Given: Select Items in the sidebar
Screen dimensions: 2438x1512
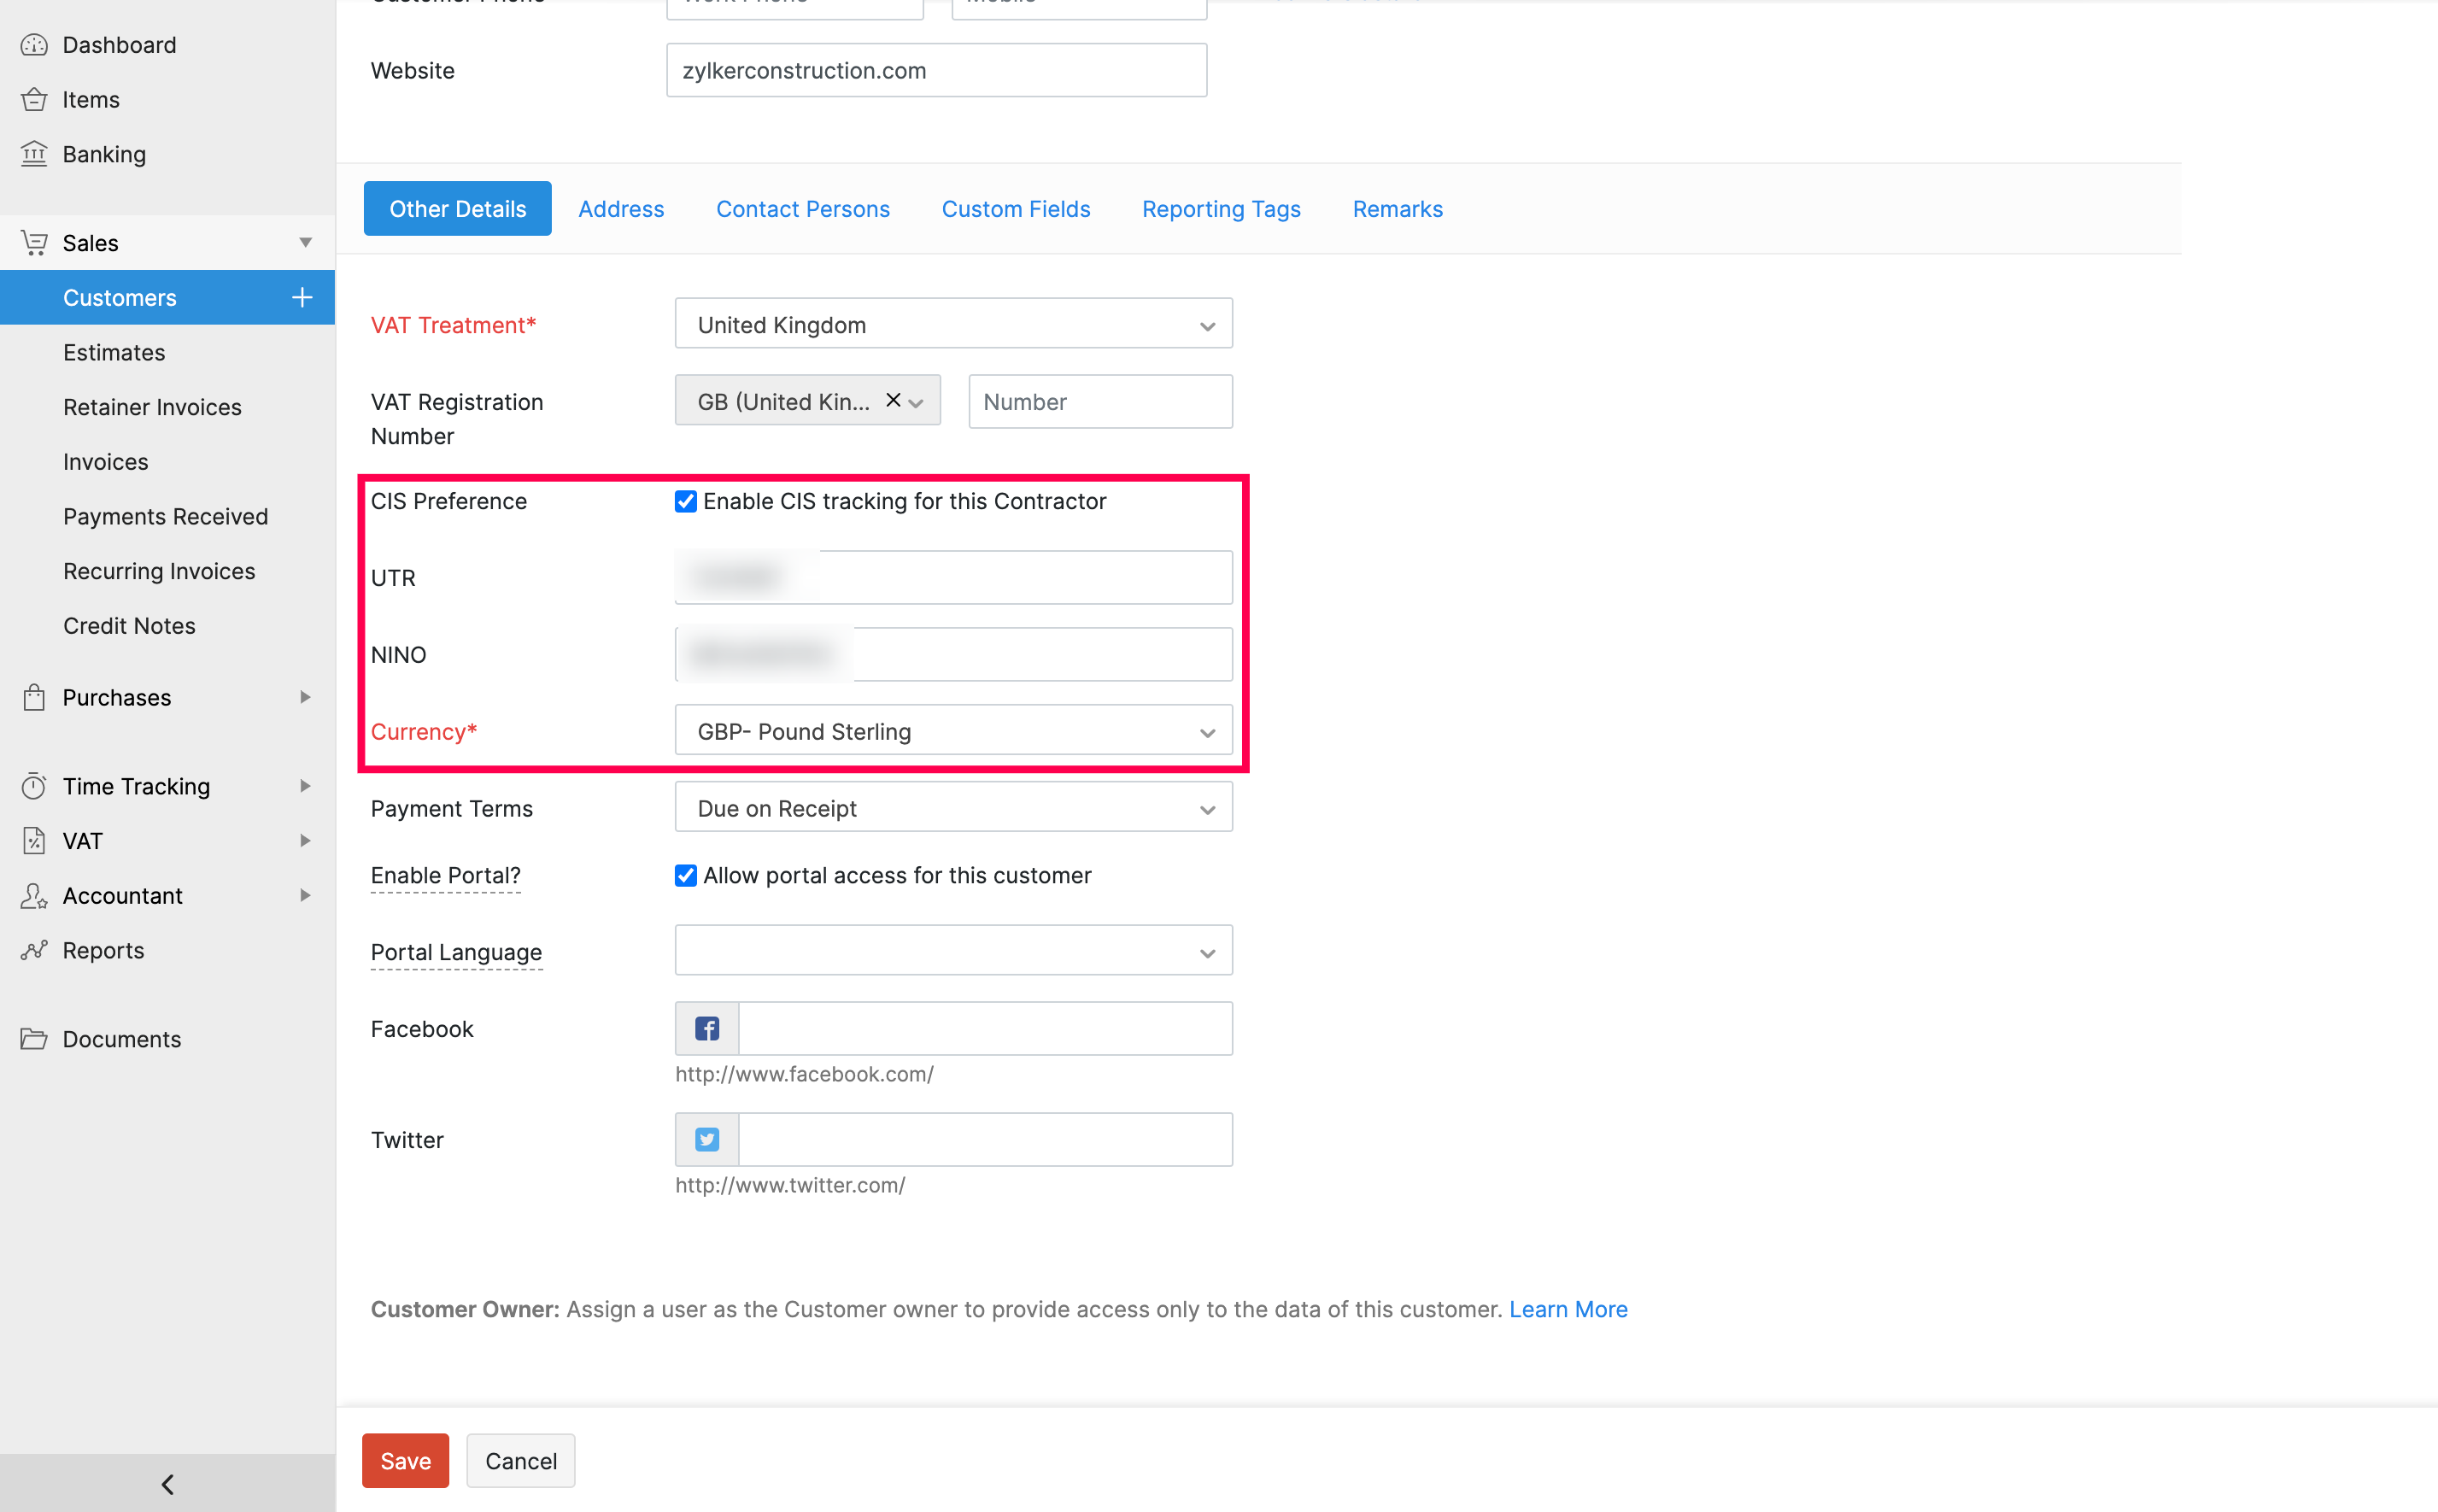Looking at the screenshot, I should [90, 99].
